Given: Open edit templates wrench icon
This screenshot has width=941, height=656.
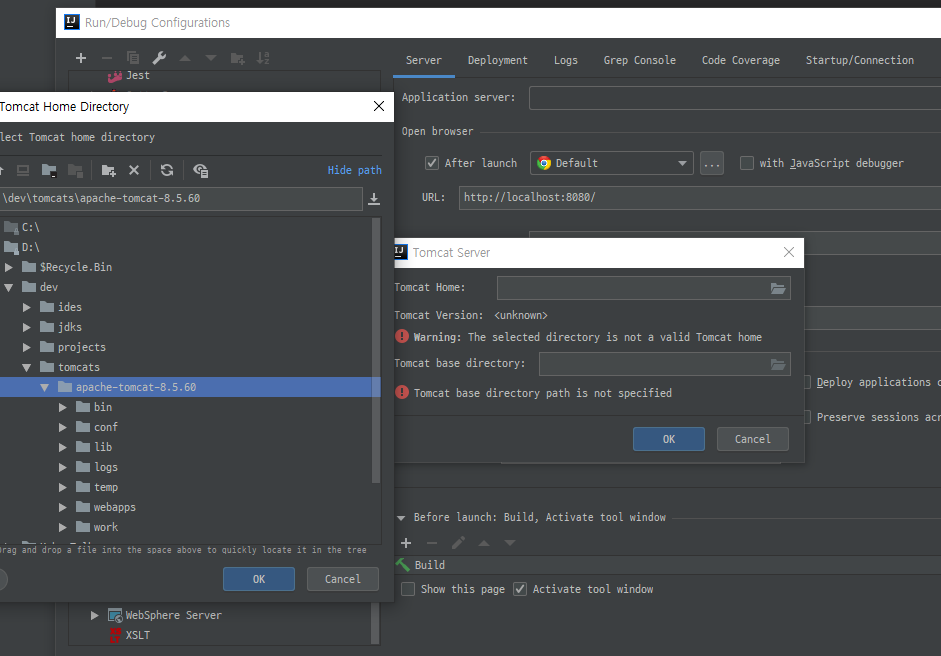Looking at the screenshot, I should [x=159, y=58].
